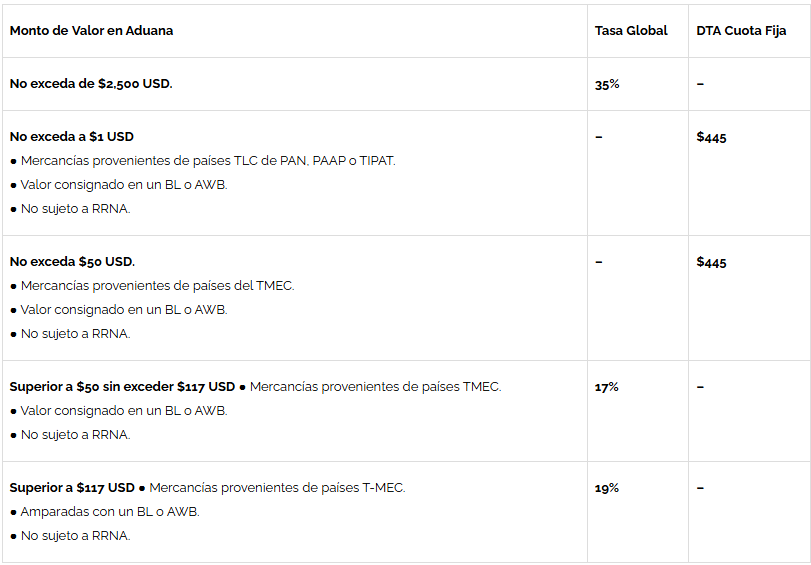Select the 35% Tasa Global value
This screenshot has height=565, width=811.
click(x=607, y=84)
